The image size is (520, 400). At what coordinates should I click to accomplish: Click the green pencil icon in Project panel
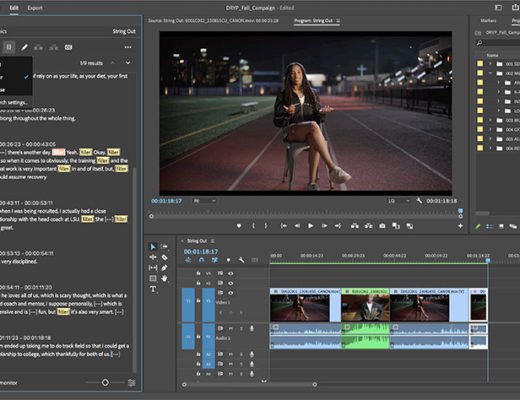click(478, 227)
